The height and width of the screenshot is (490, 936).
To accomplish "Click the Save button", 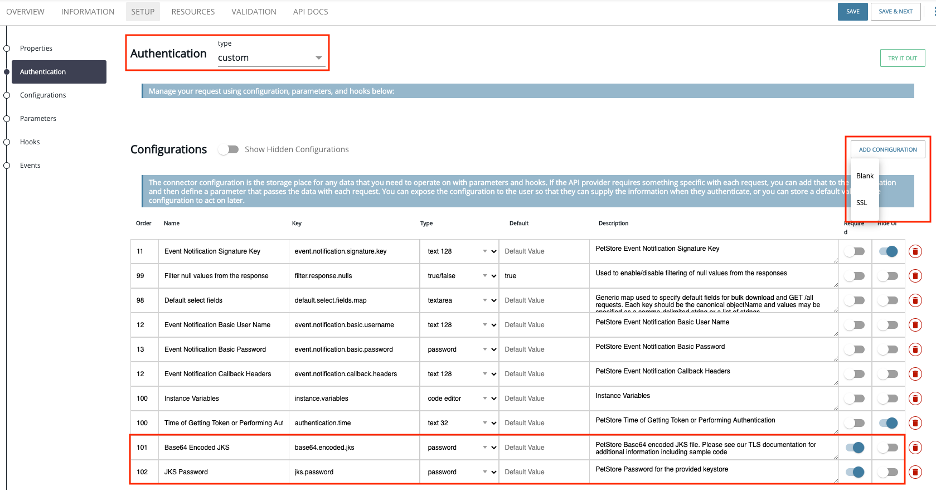I will [852, 11].
